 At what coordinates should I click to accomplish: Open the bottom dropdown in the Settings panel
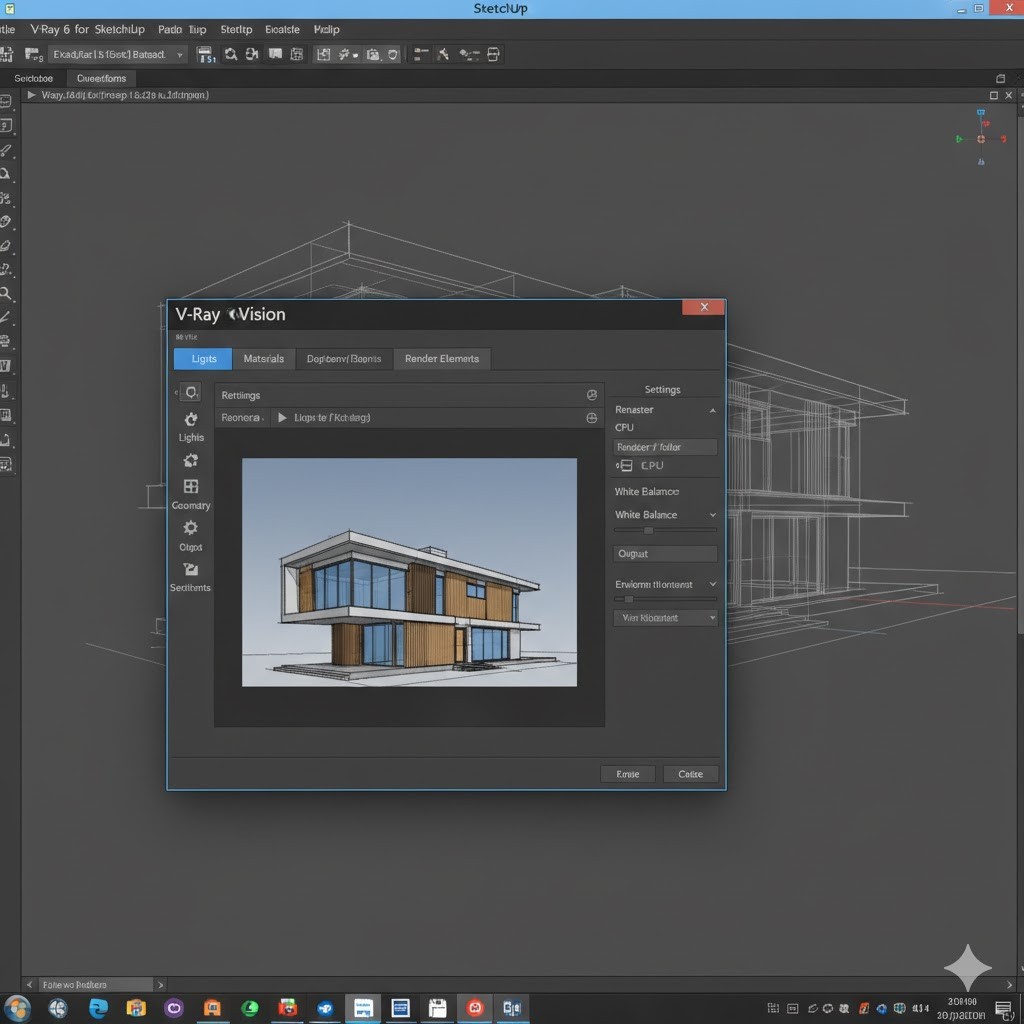tap(665, 618)
